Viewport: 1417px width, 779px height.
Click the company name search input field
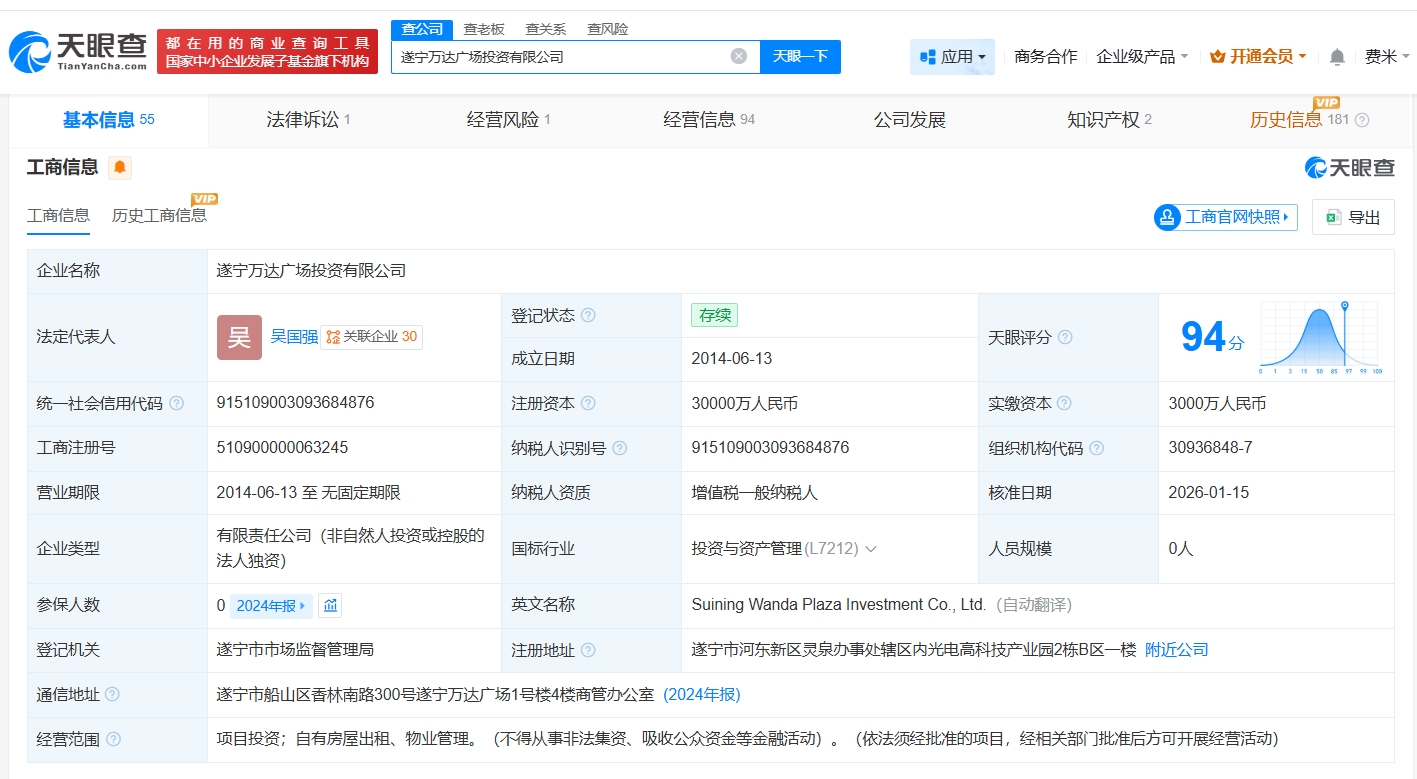click(x=560, y=57)
